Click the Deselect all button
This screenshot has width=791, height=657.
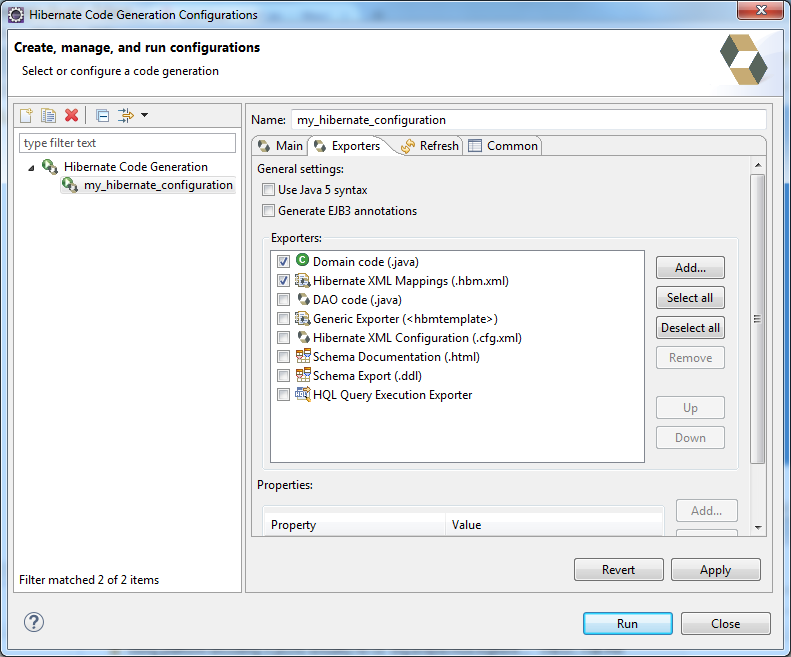(x=690, y=327)
